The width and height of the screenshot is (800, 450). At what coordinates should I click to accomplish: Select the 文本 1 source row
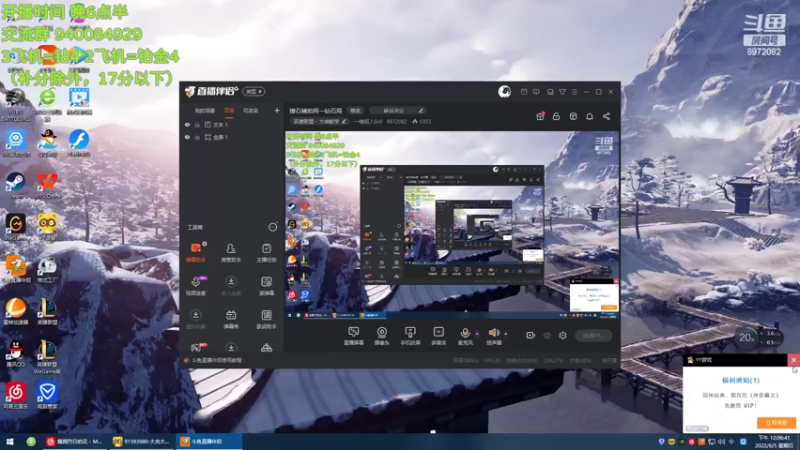click(232, 124)
